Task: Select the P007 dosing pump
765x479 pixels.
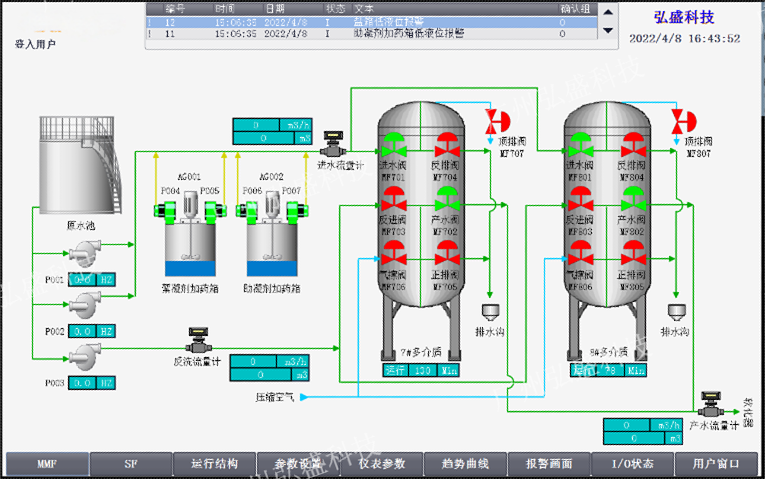Action: click(x=297, y=212)
